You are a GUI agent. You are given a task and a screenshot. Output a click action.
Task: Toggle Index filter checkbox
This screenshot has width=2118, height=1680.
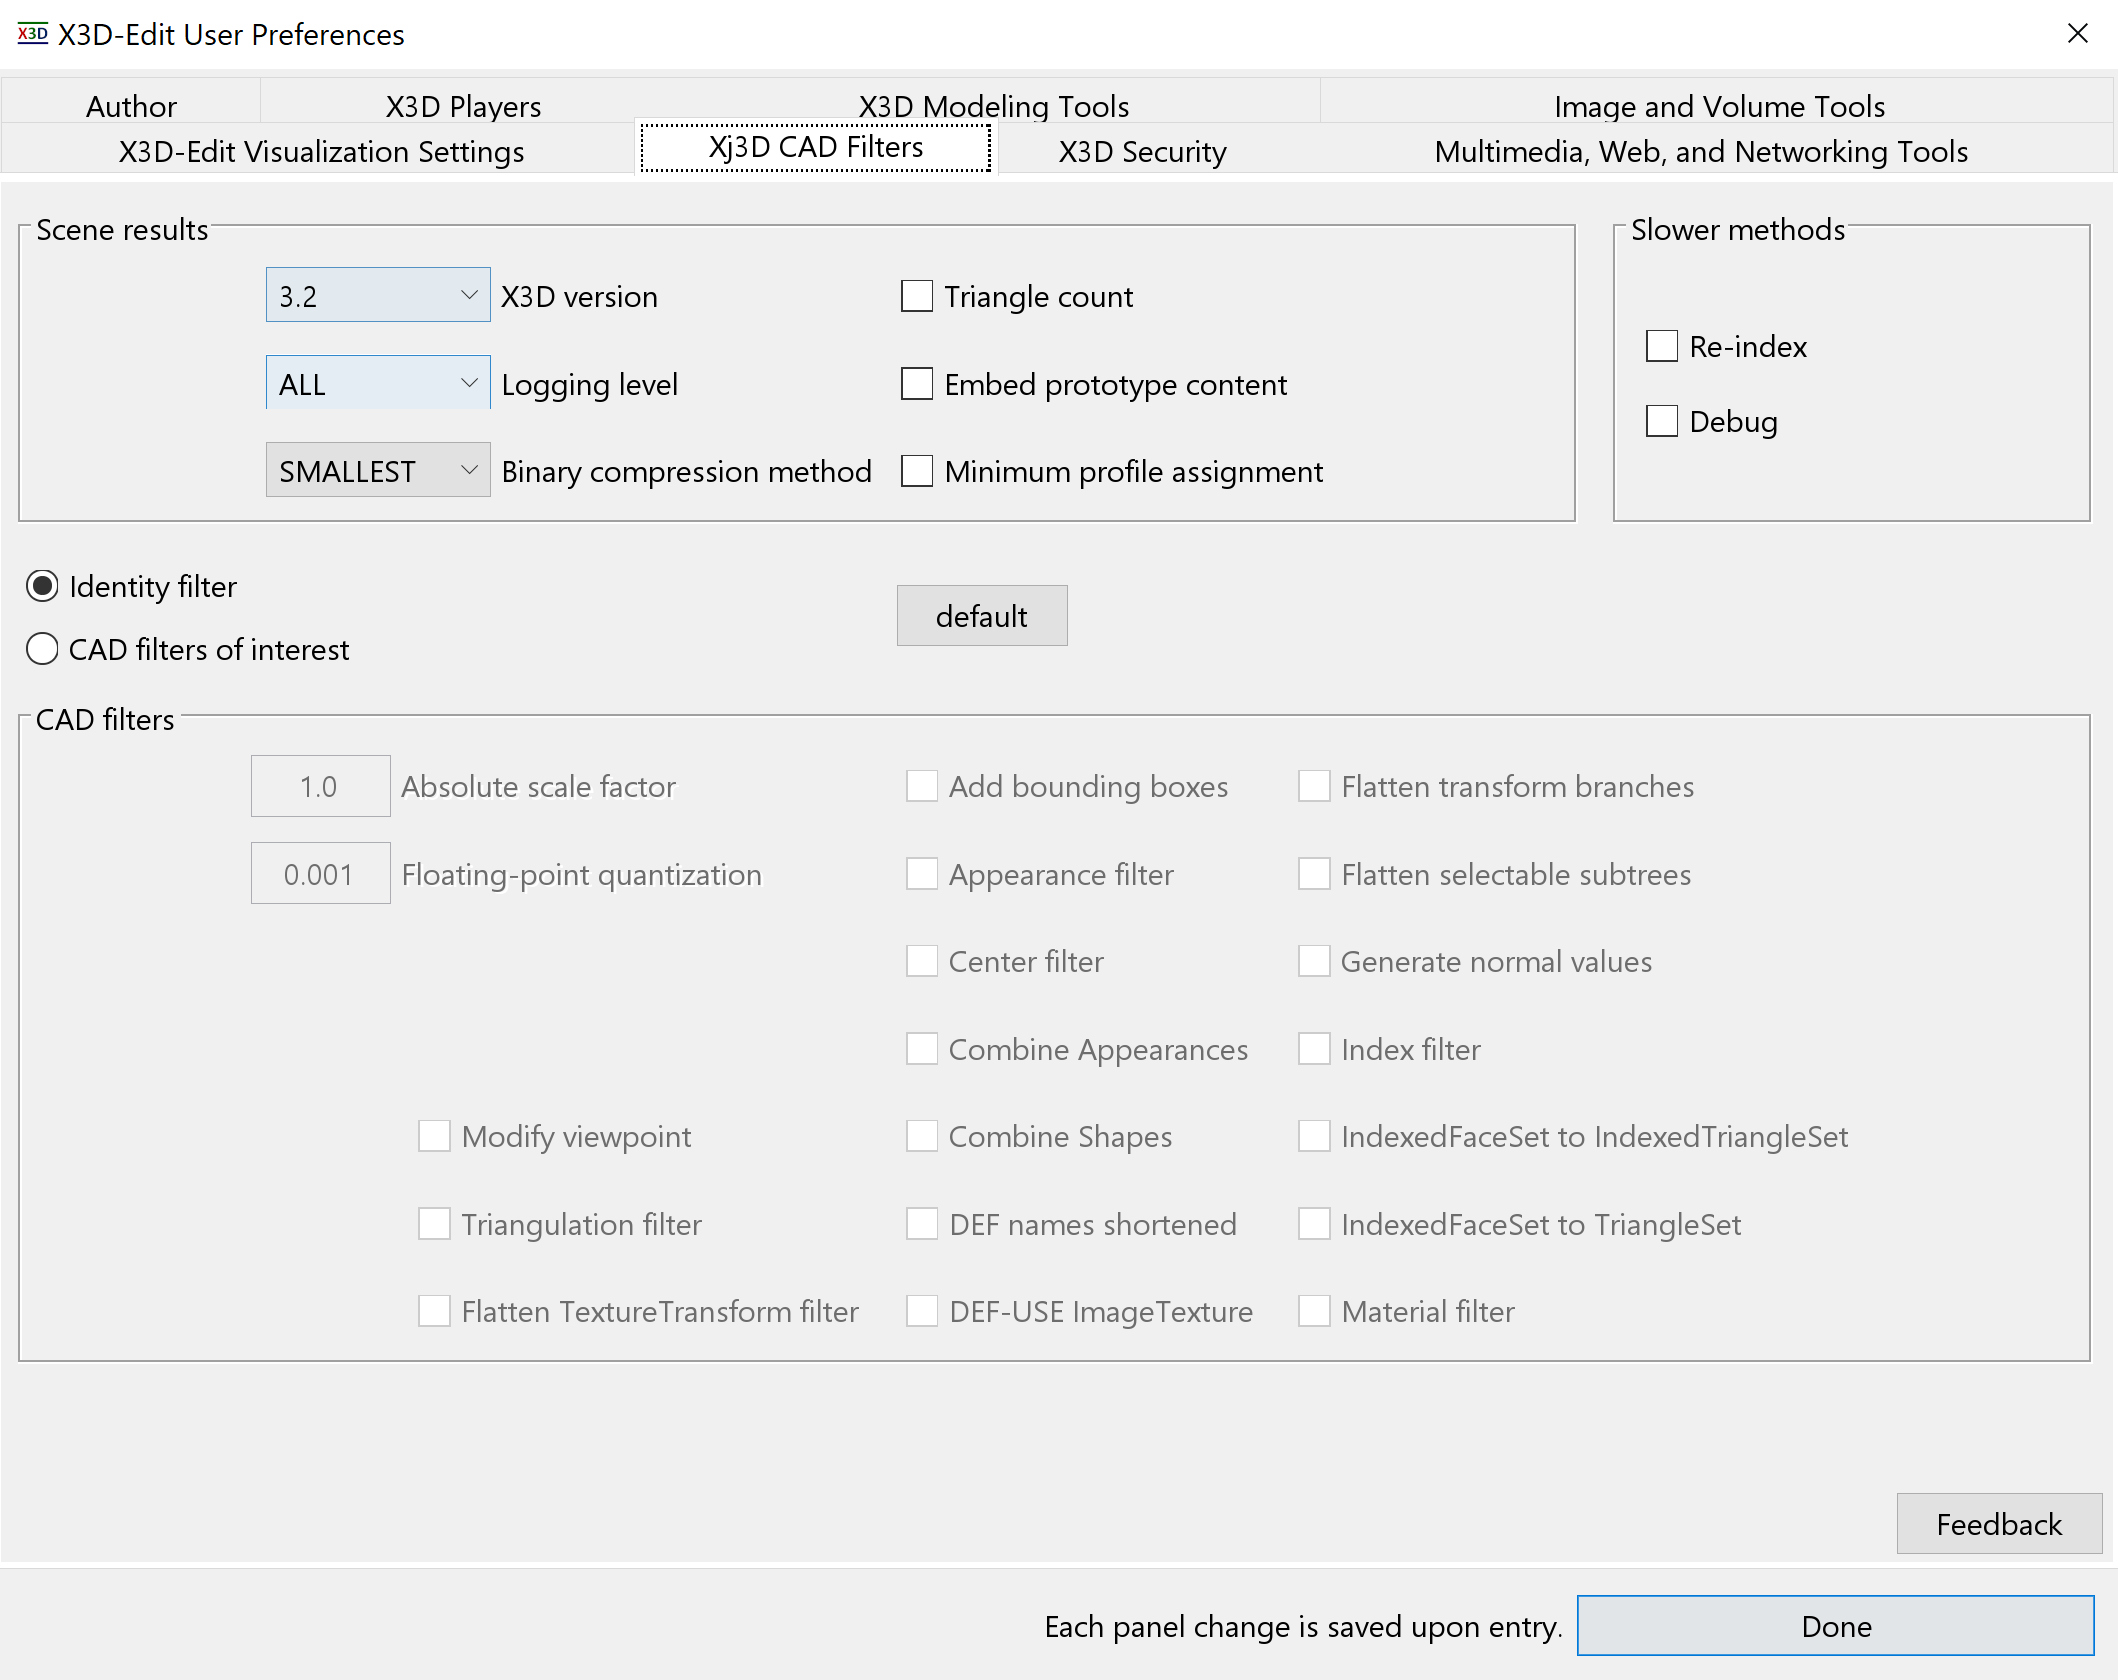tap(1313, 1049)
